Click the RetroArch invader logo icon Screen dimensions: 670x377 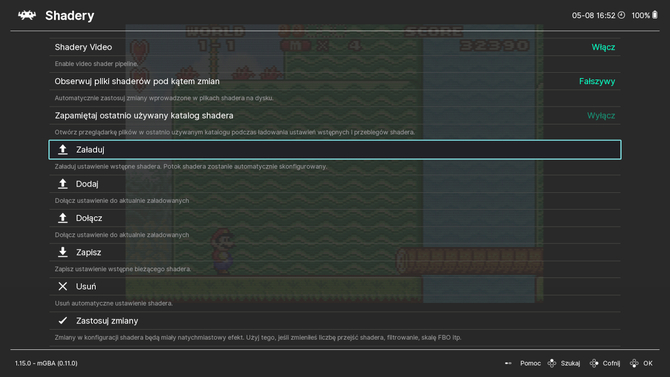pyautogui.click(x=27, y=15)
